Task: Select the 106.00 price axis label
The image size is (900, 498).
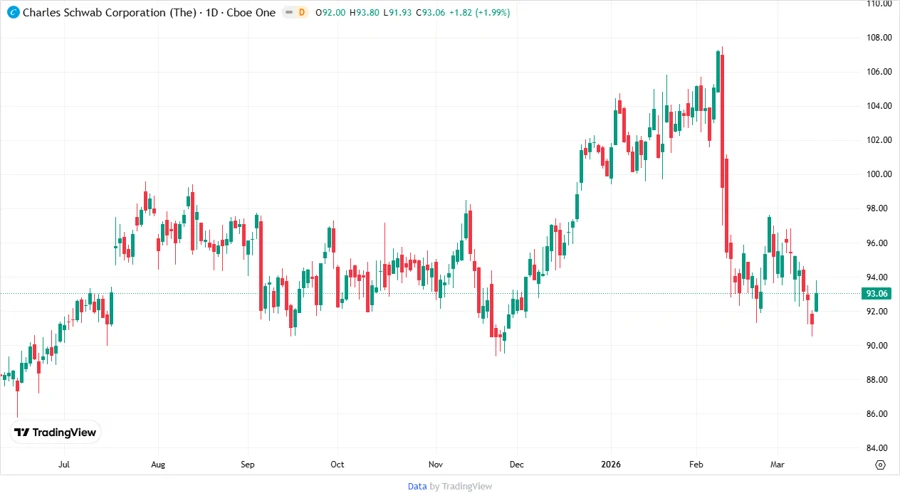Action: 879,72
